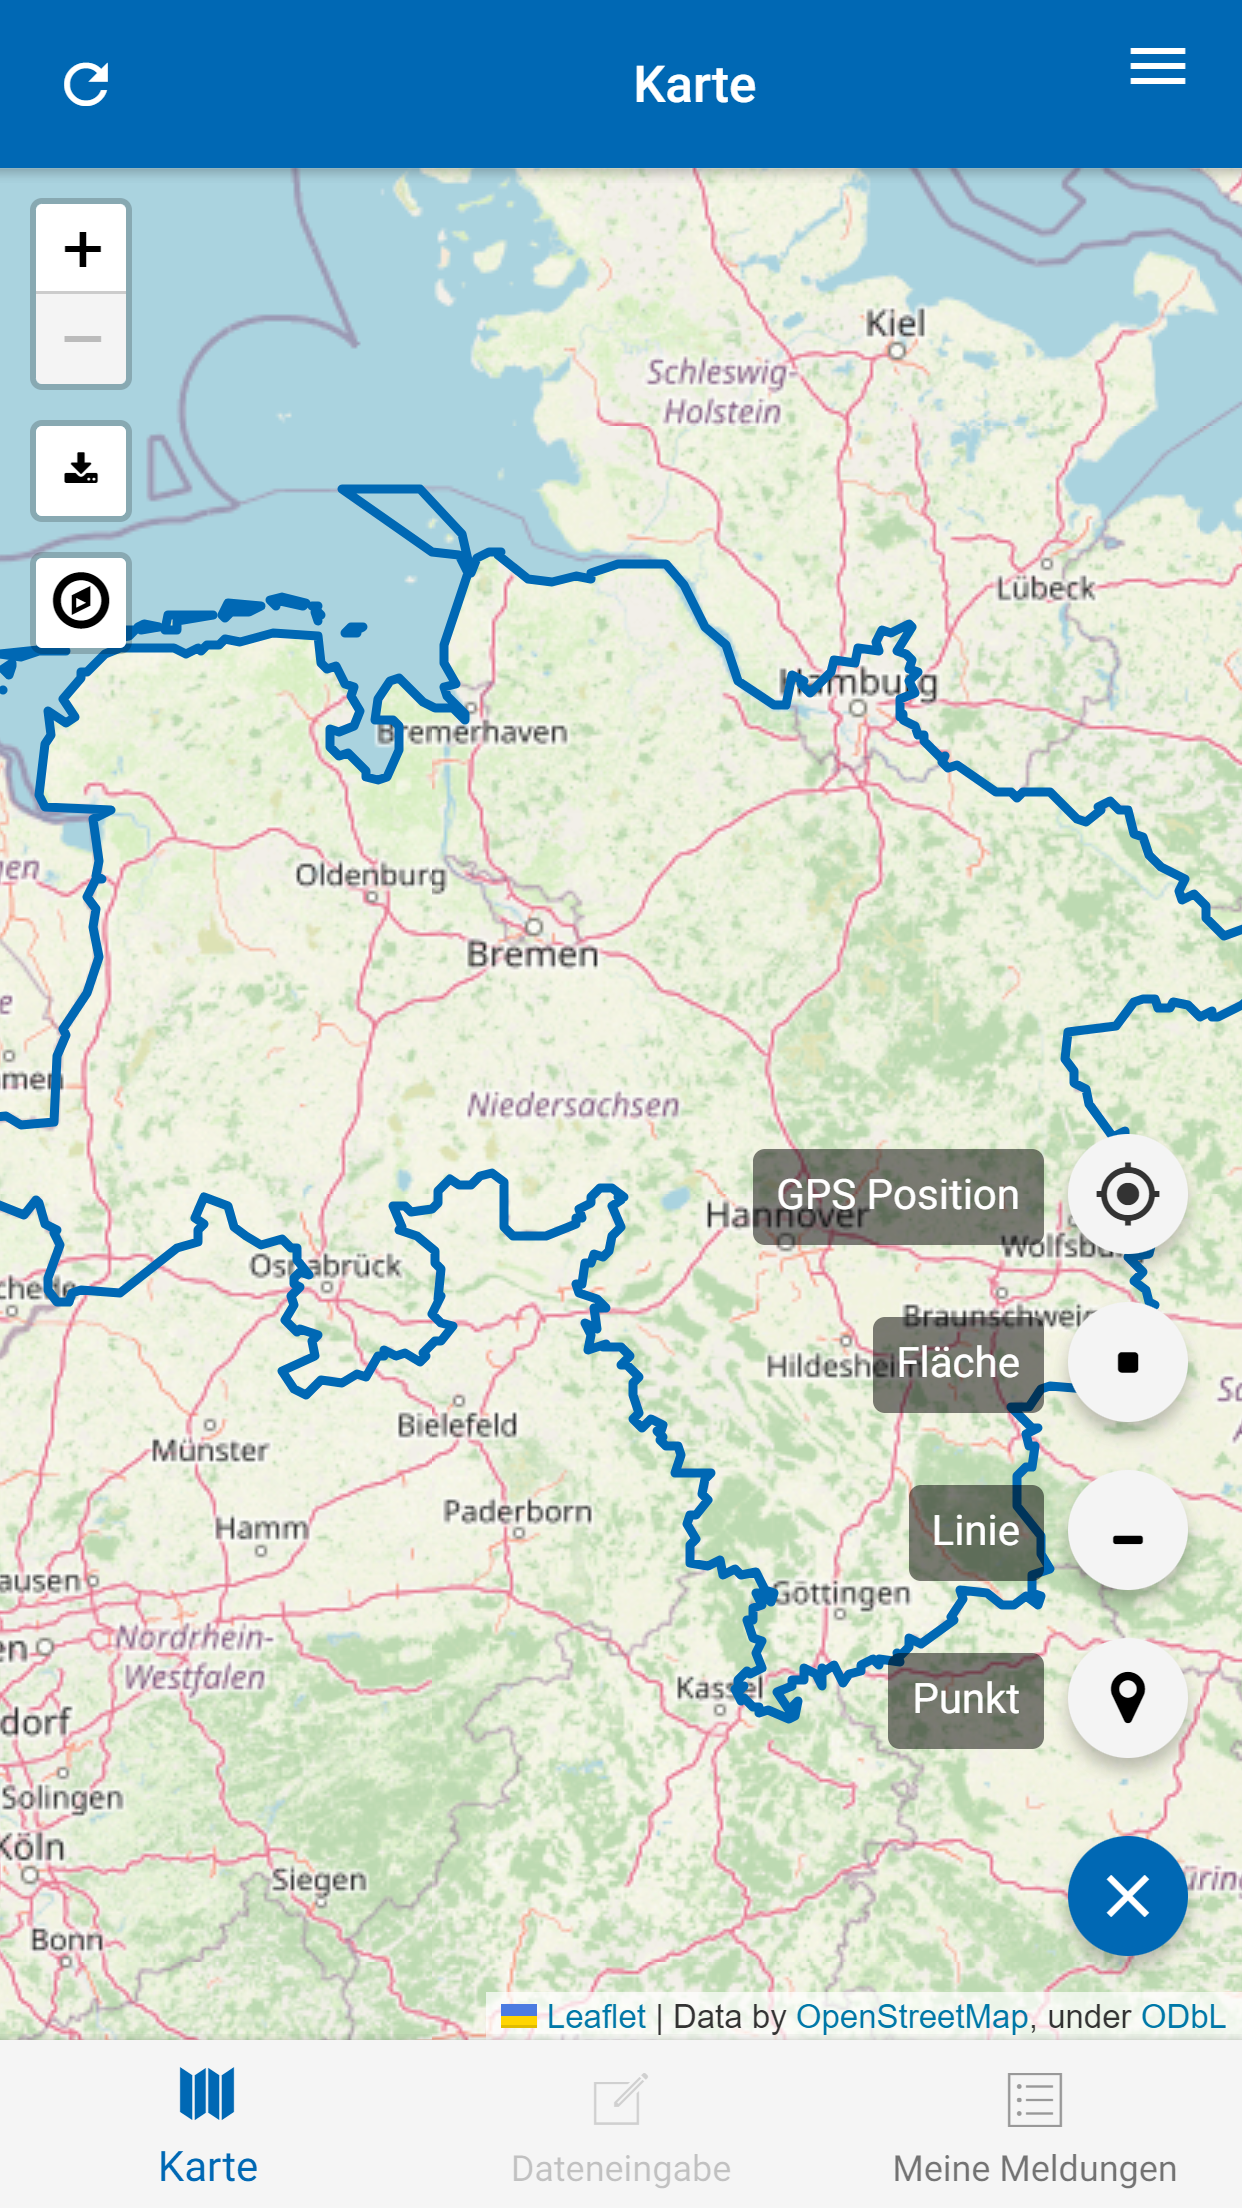Viewport: 1242px width, 2208px height.
Task: Tap the compass orientation icon
Action: 81,601
